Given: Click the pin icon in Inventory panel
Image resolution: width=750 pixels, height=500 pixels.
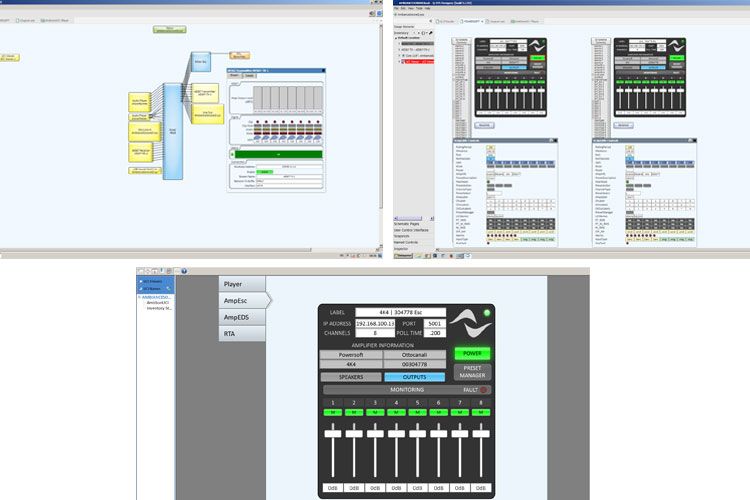Looking at the screenshot, I should 430,33.
